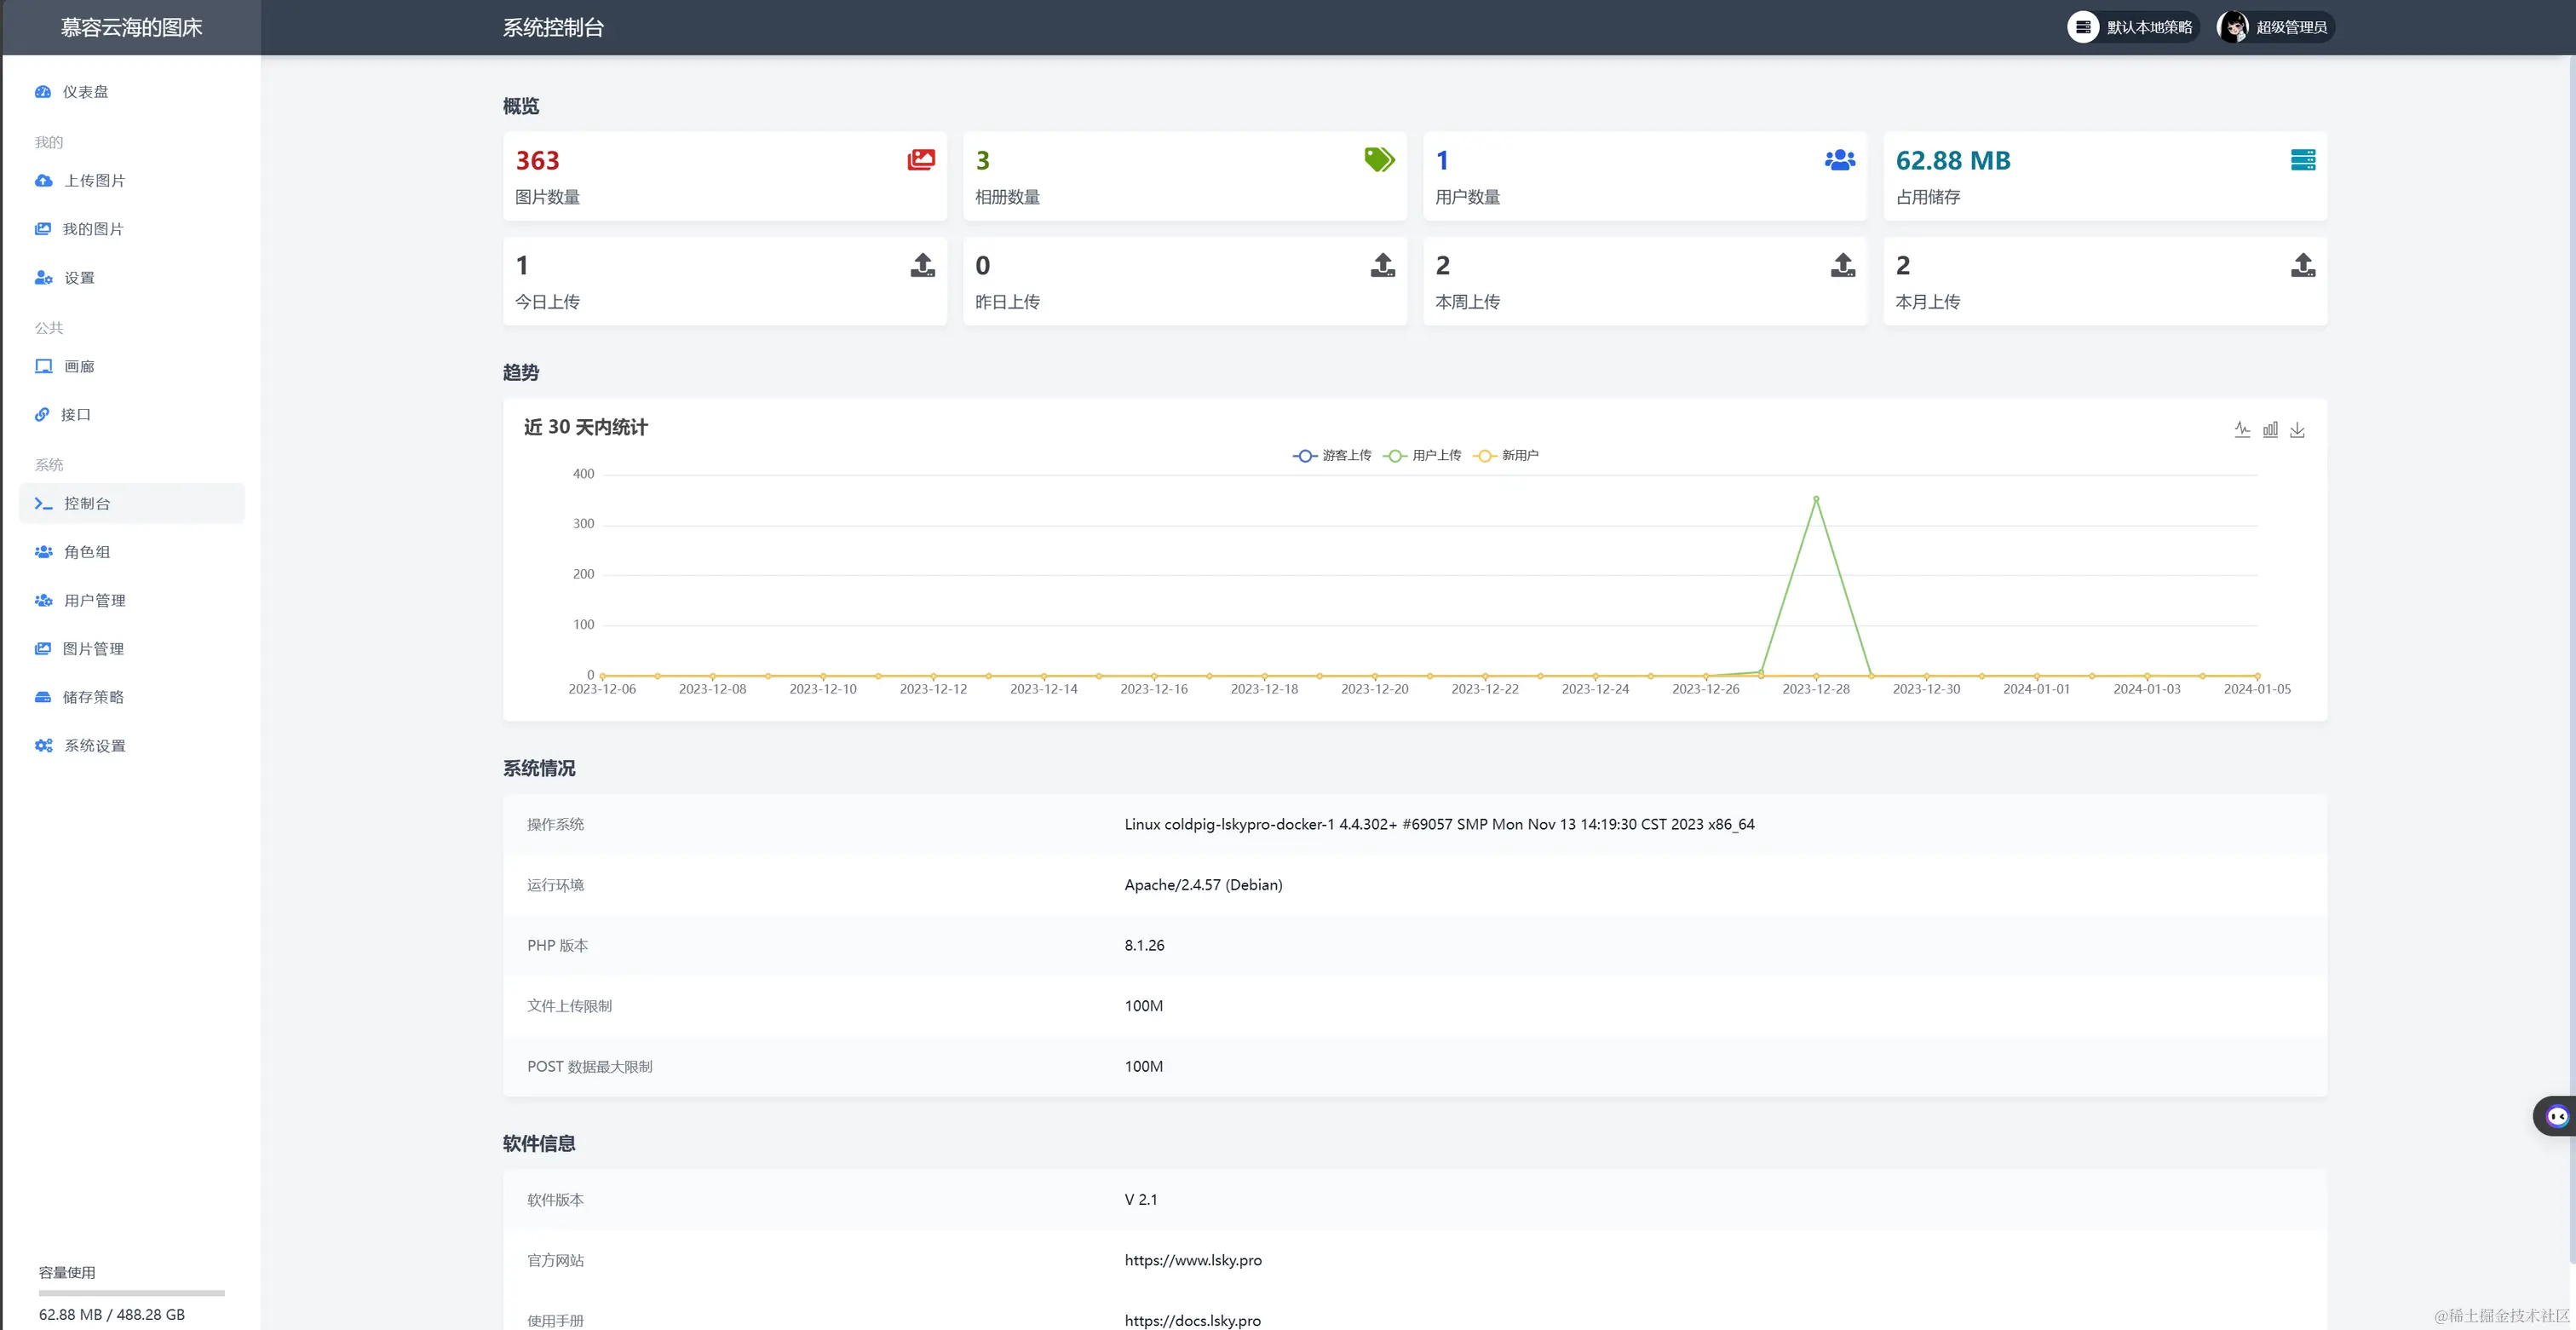Toggle 用户上传 series in chart legend
This screenshot has height=1330, width=2576.
click(x=1422, y=455)
